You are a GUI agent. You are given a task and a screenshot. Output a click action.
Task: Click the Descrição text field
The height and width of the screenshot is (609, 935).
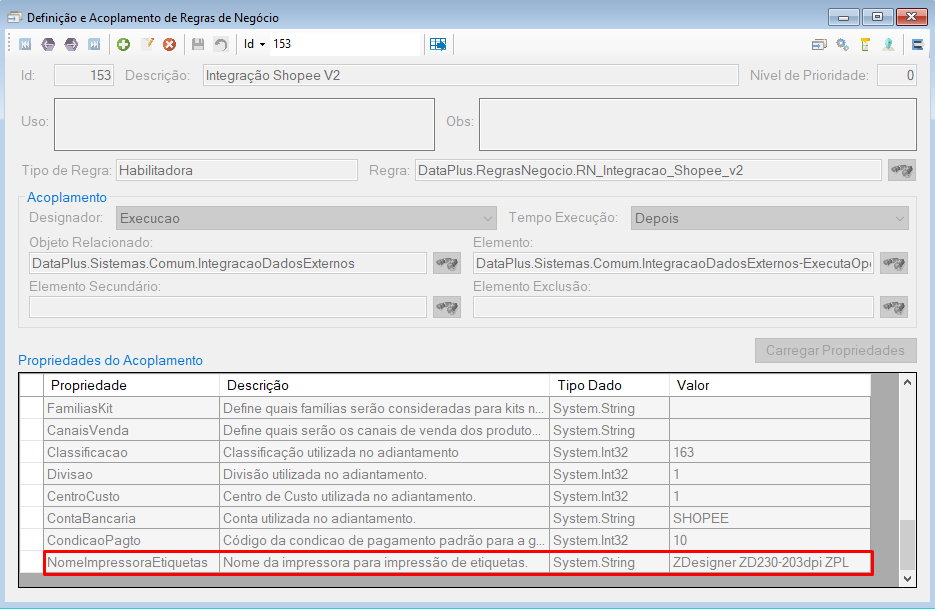coord(470,75)
